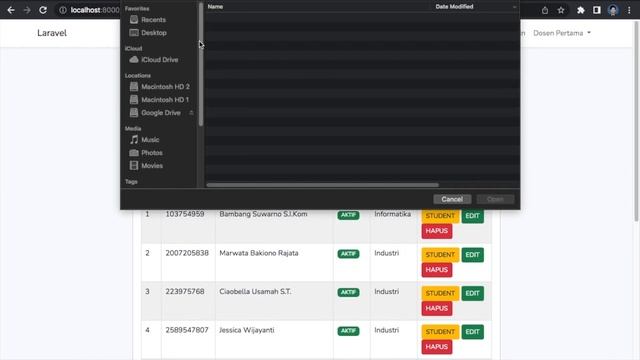The height and width of the screenshot is (360, 640).
Task: Click the browser forward arrow
Action: (x=27, y=10)
